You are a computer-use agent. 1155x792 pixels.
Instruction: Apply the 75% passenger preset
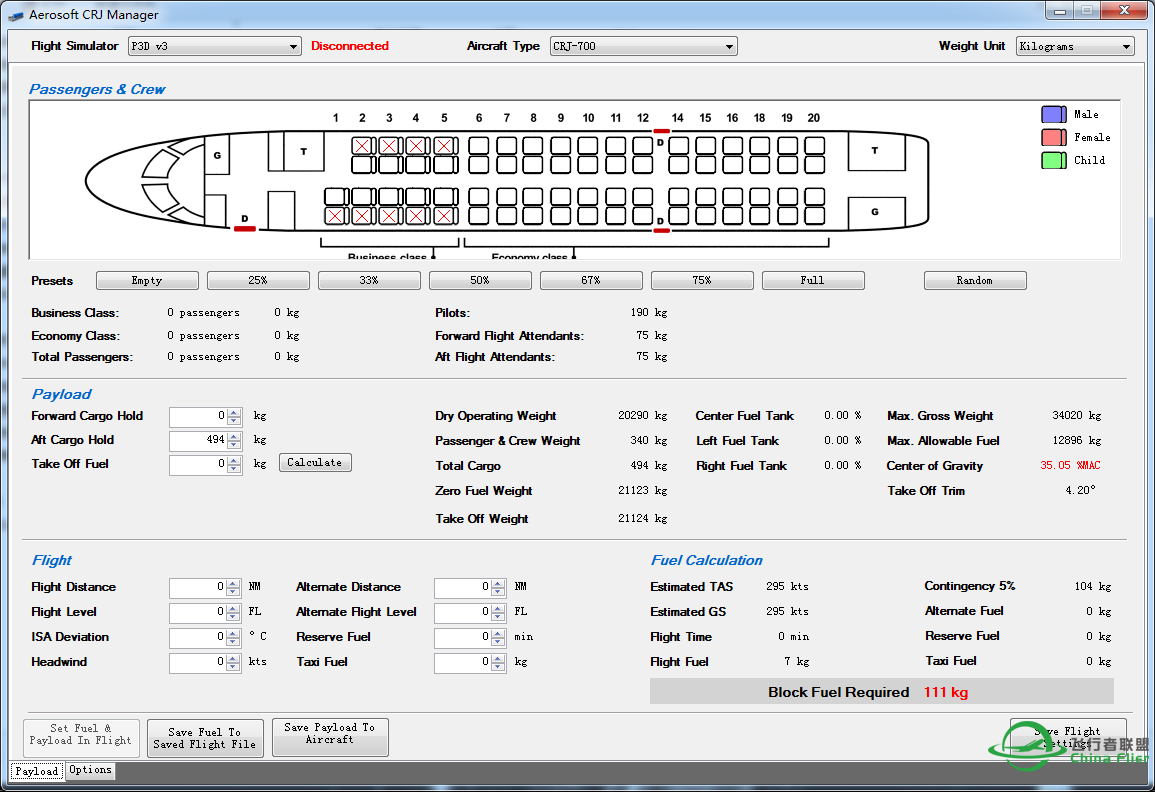(x=702, y=281)
